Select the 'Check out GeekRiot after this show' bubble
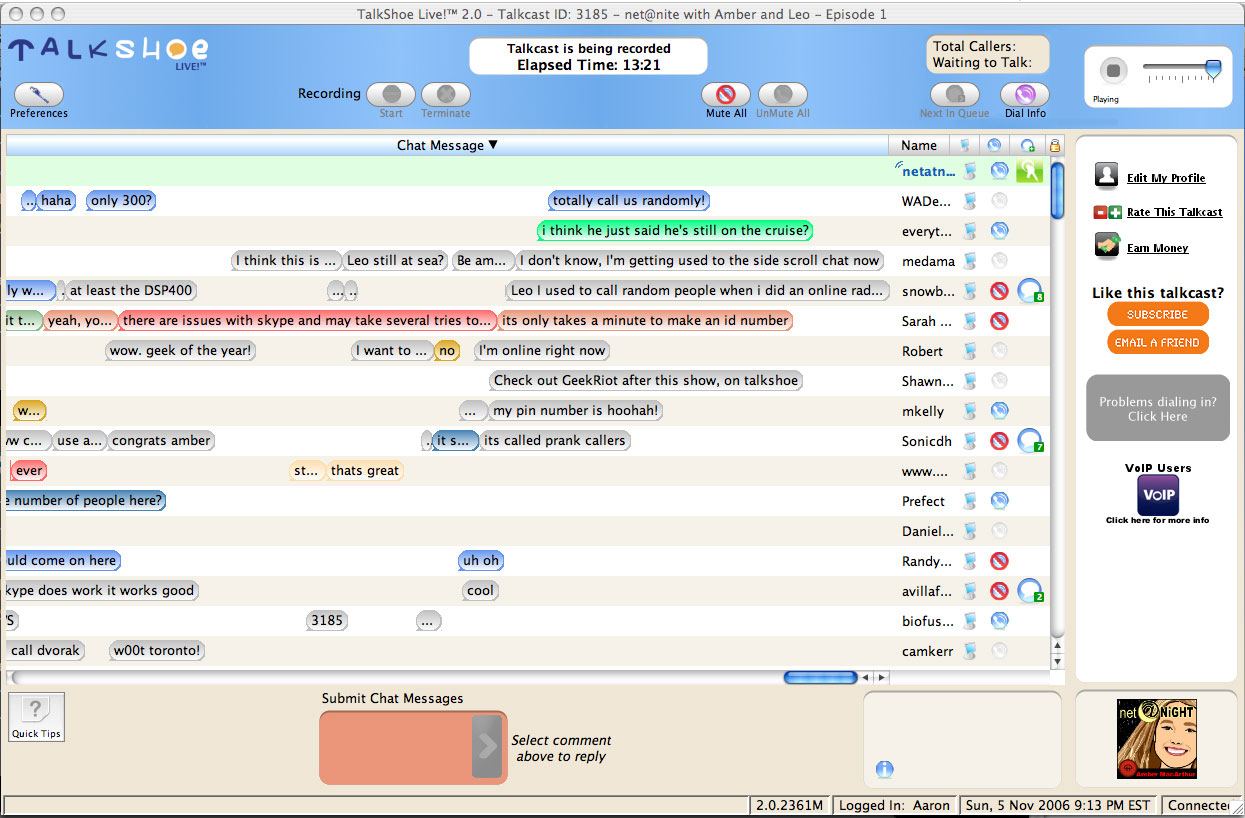This screenshot has width=1245, height=818. [x=647, y=380]
